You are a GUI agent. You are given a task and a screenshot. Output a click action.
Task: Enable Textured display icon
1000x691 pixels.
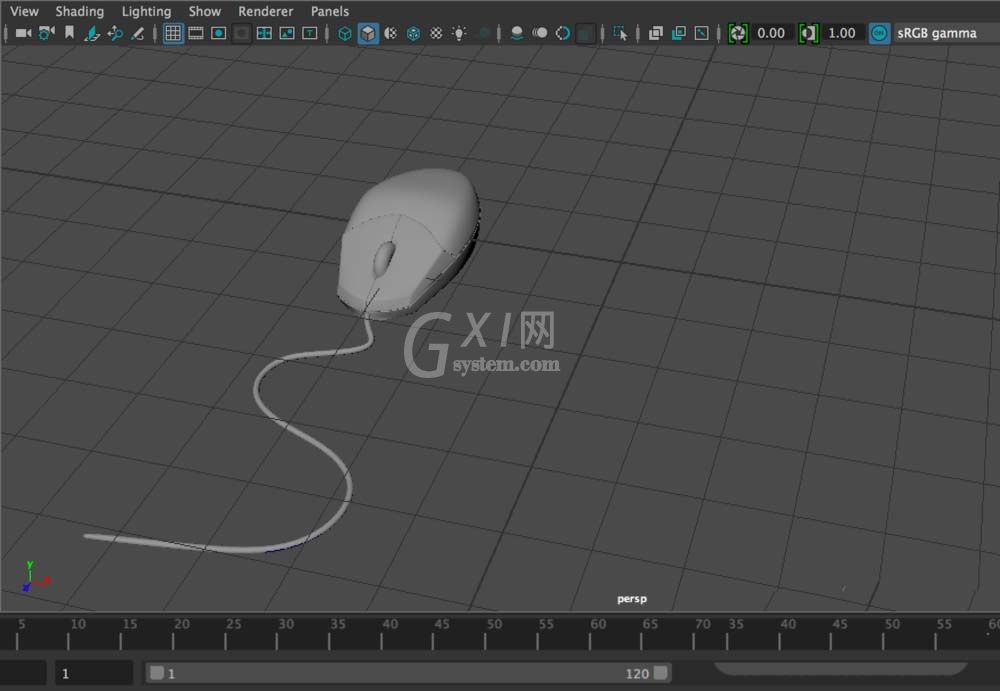pyautogui.click(x=436, y=33)
